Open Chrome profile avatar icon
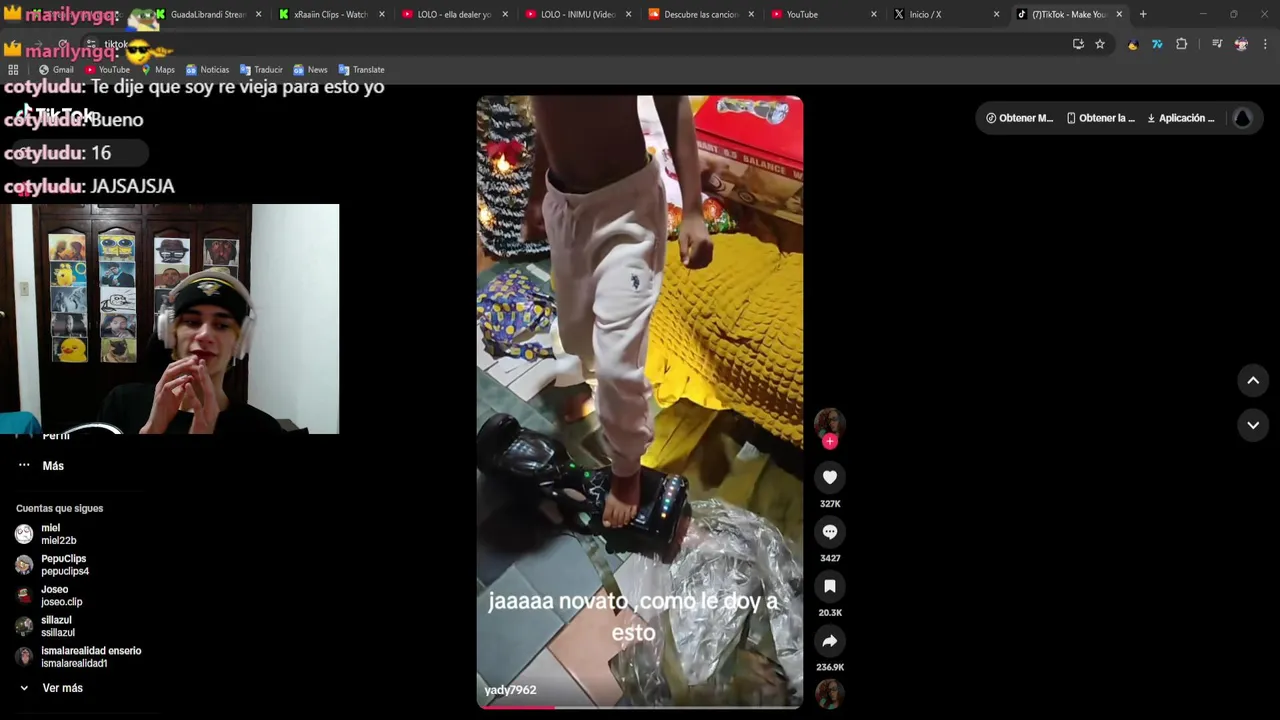 (1241, 44)
